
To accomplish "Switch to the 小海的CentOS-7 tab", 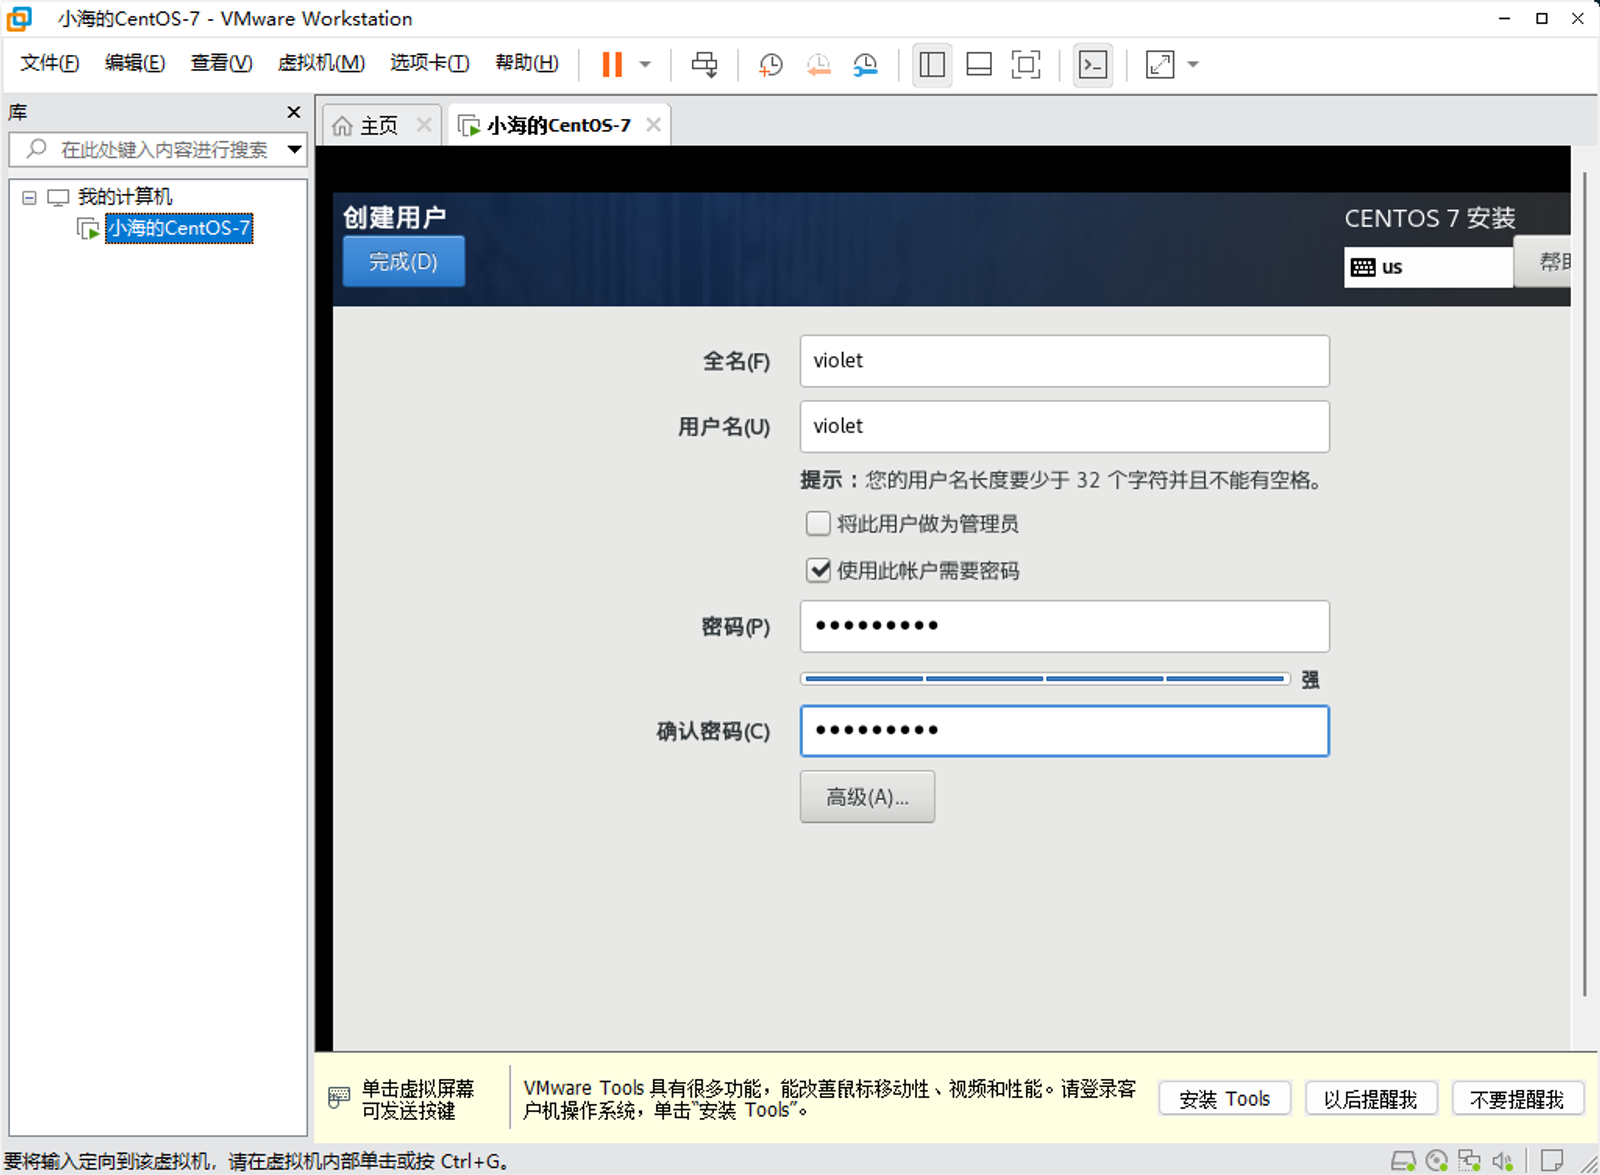I will click(x=558, y=126).
